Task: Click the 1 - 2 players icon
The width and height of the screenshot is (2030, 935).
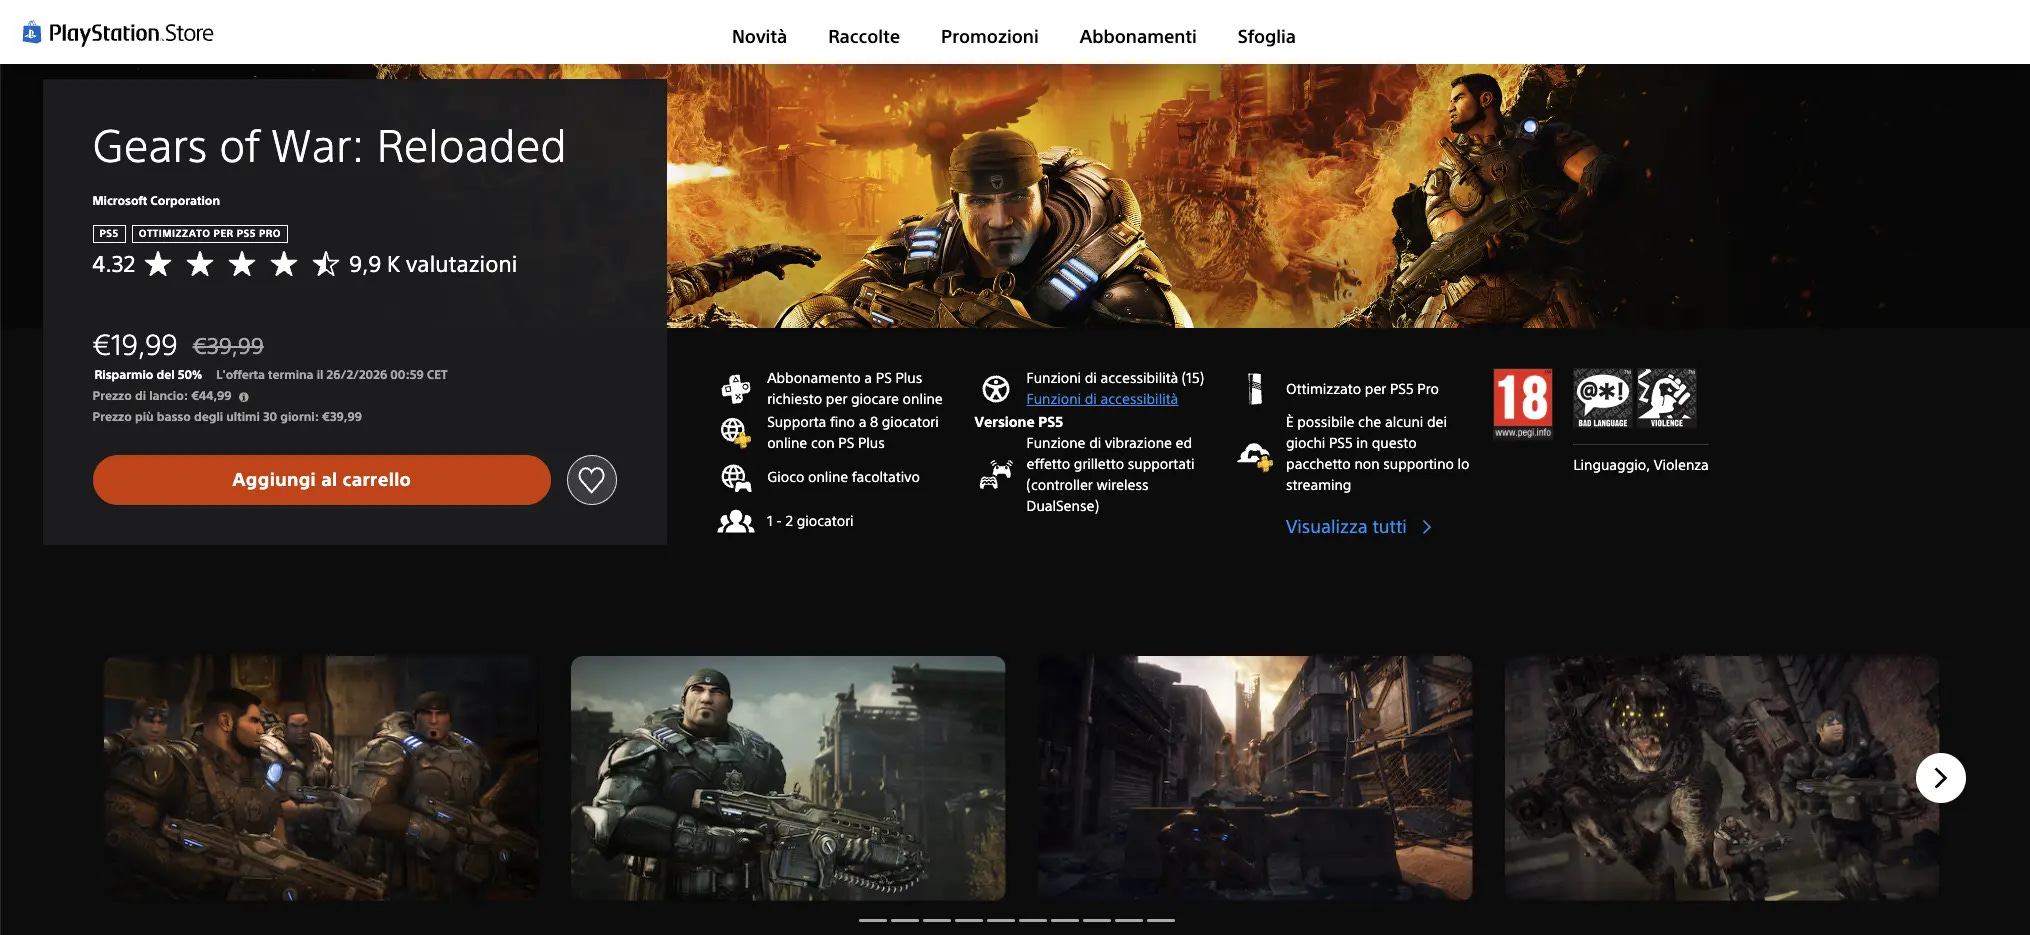Action: pyautogui.click(x=736, y=521)
